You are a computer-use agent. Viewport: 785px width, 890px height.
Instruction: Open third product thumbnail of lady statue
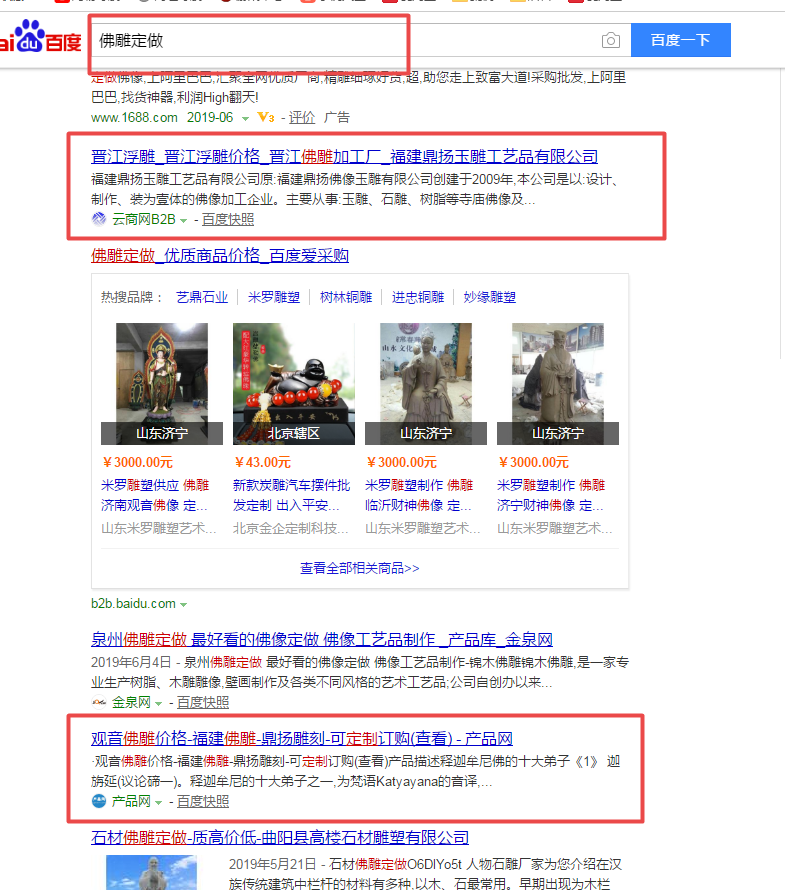426,384
